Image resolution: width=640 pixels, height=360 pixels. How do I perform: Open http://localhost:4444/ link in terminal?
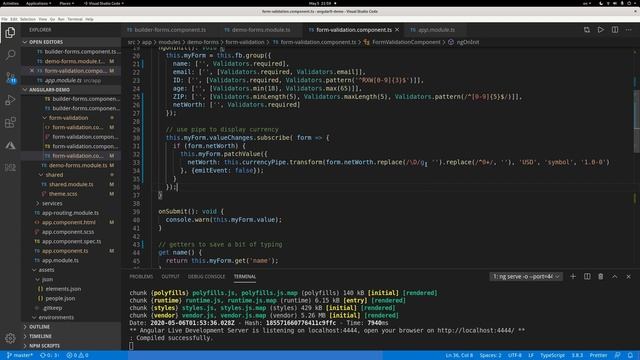pyautogui.click(x=476, y=330)
